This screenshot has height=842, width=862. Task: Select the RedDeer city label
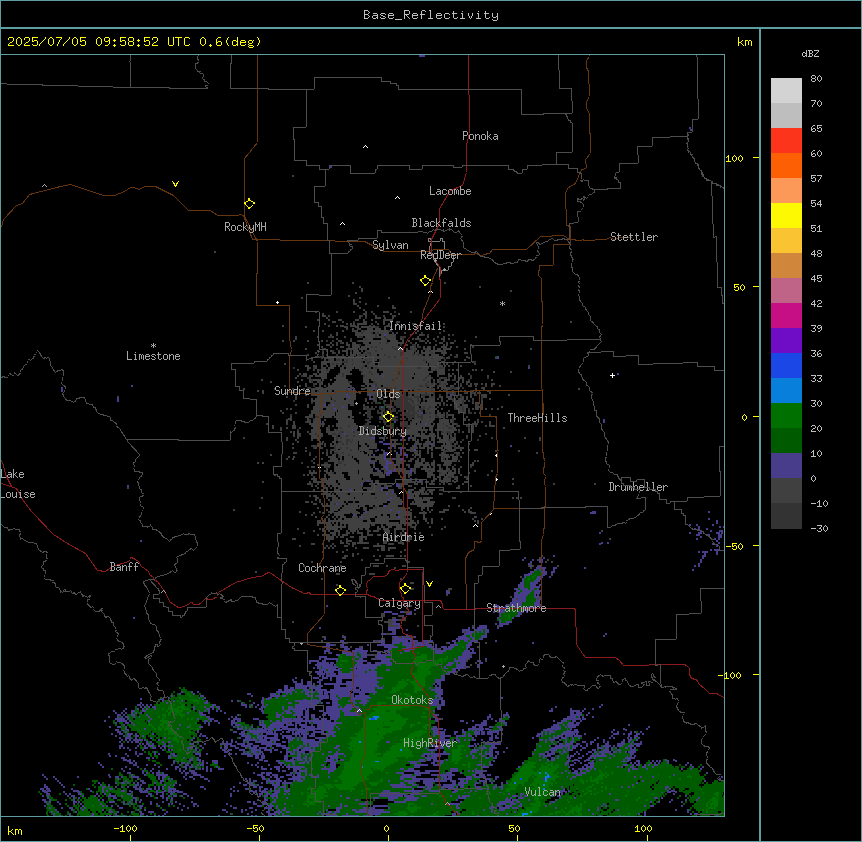tap(440, 255)
